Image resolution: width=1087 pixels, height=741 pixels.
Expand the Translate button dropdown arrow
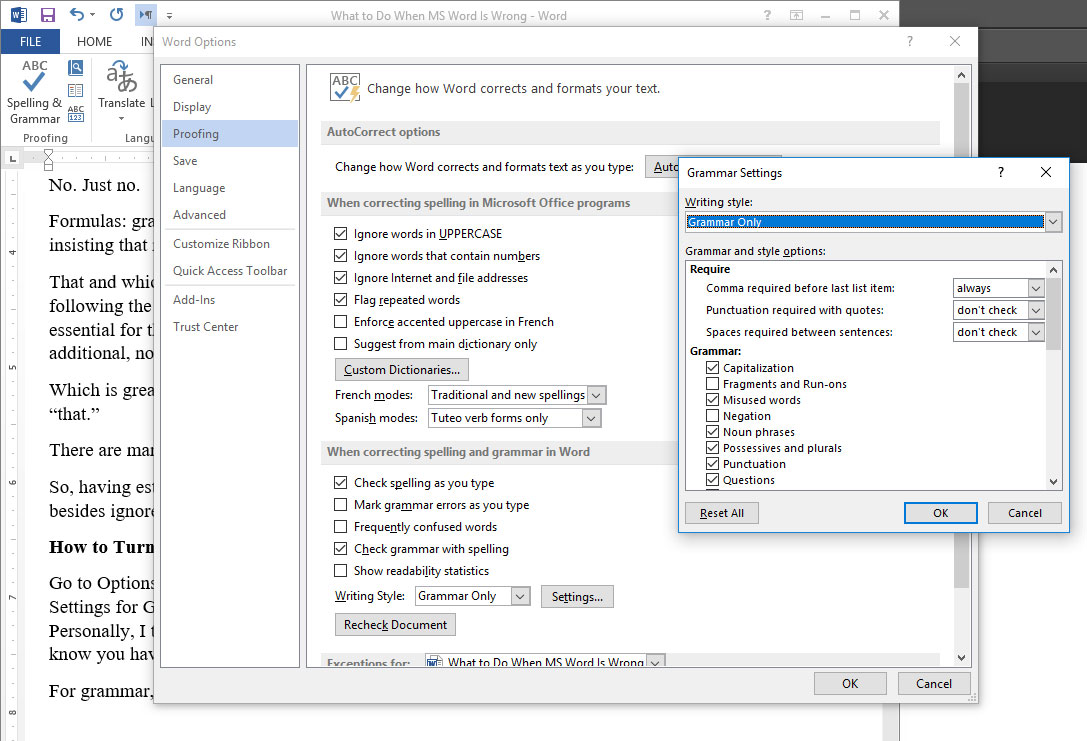pos(121,119)
